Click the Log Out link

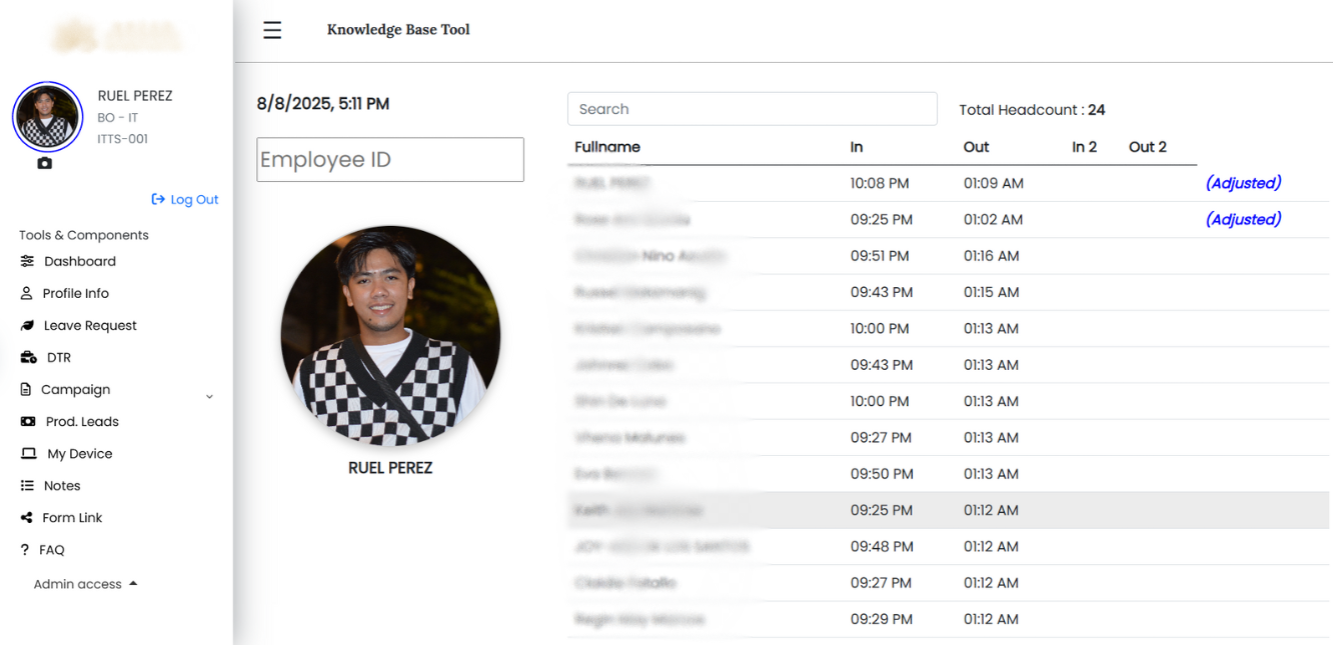point(185,199)
